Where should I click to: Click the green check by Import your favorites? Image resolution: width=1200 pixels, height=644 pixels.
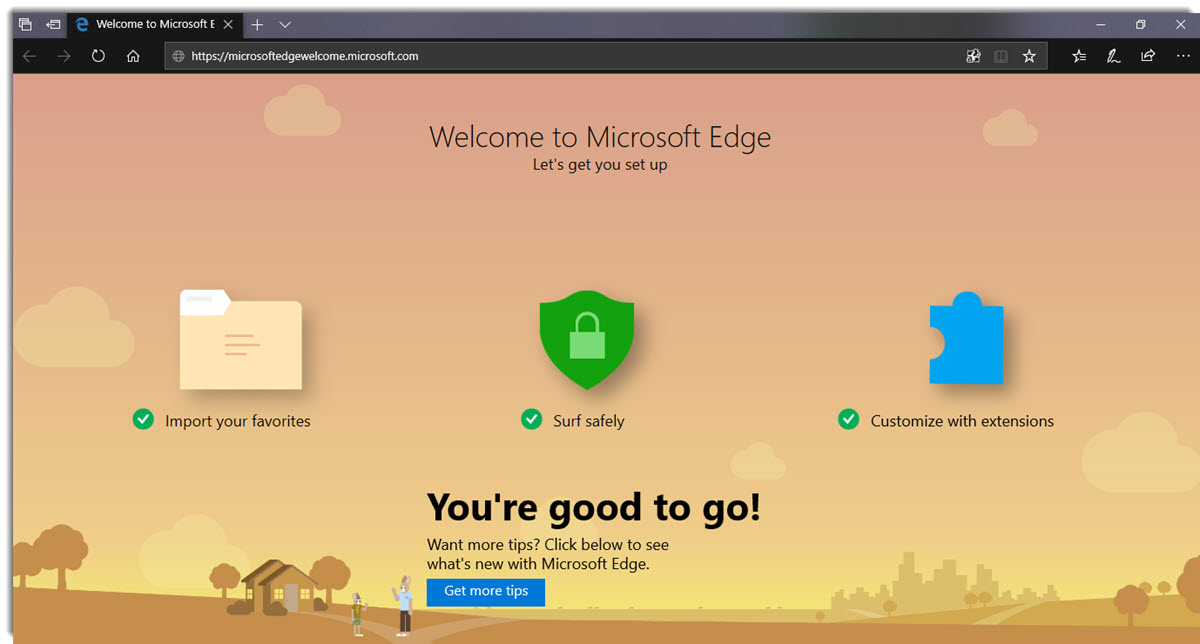pyautogui.click(x=143, y=419)
